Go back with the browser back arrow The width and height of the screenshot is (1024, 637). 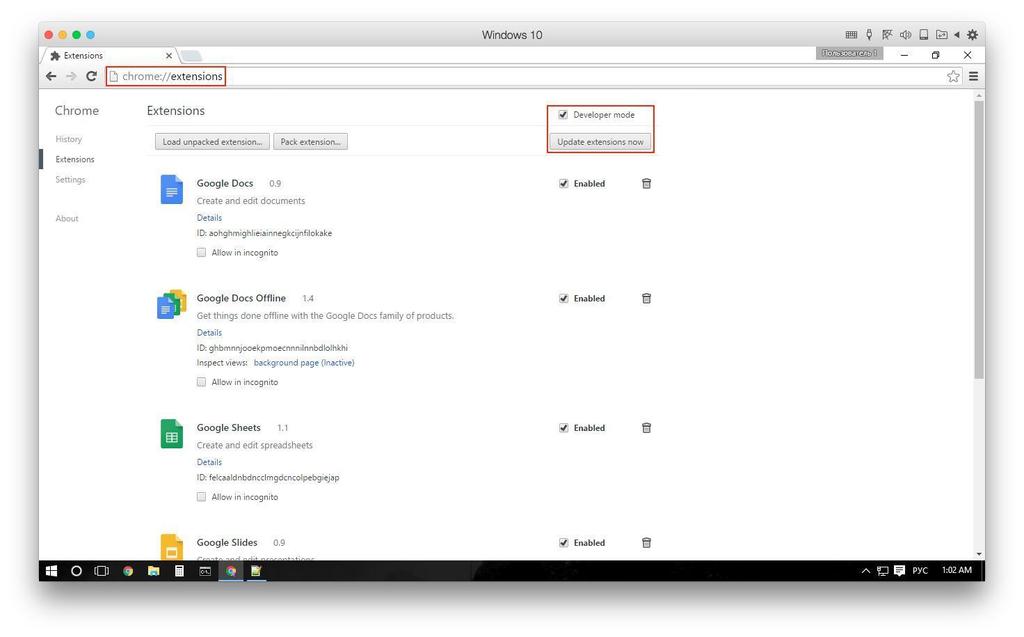(51, 76)
